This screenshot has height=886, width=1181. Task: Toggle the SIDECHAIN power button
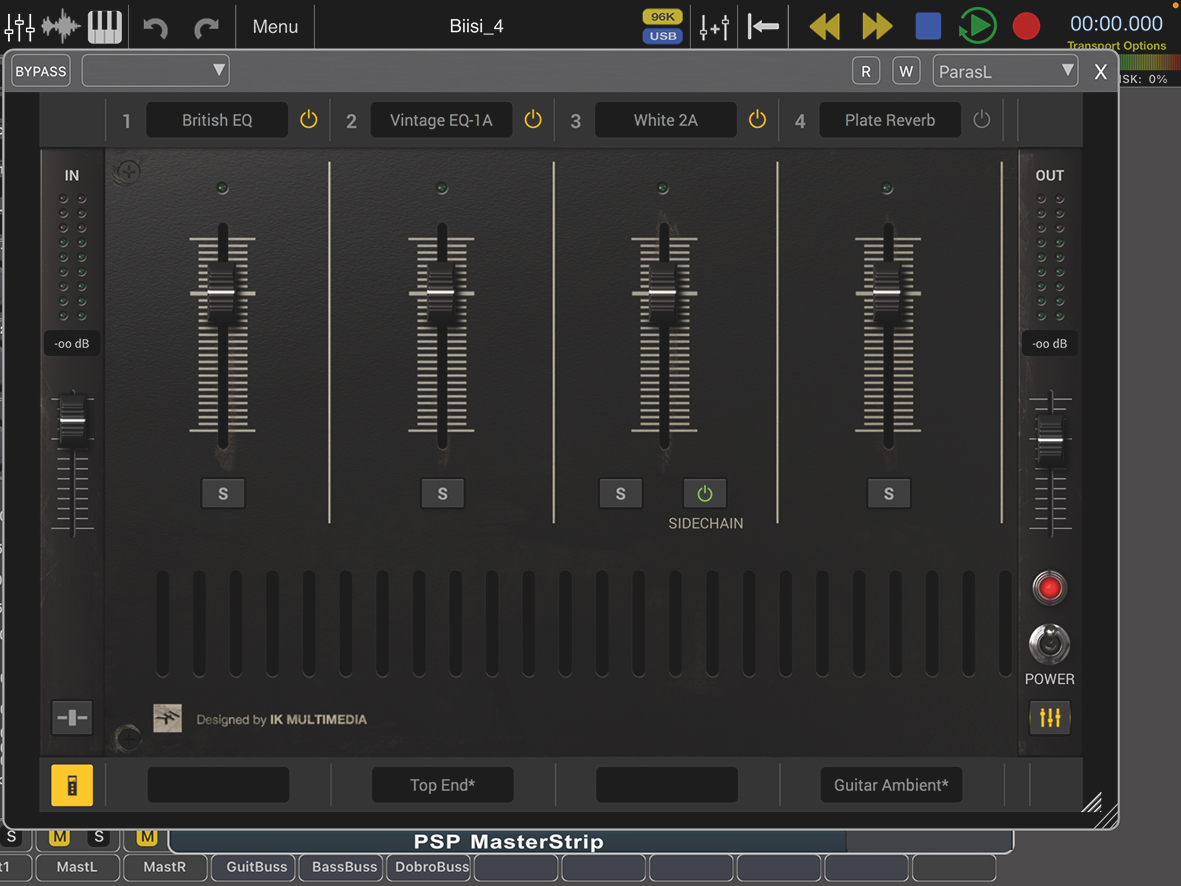705,493
